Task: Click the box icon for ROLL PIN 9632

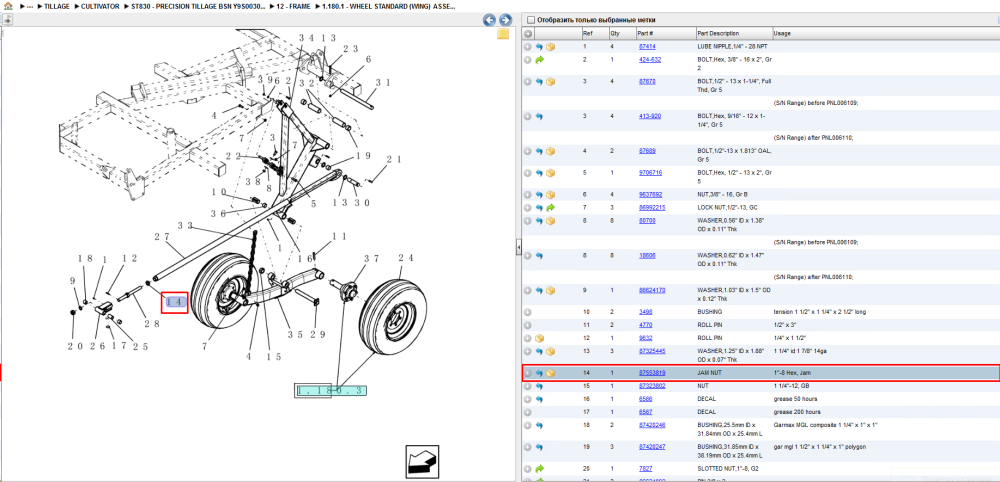Action: [539, 338]
